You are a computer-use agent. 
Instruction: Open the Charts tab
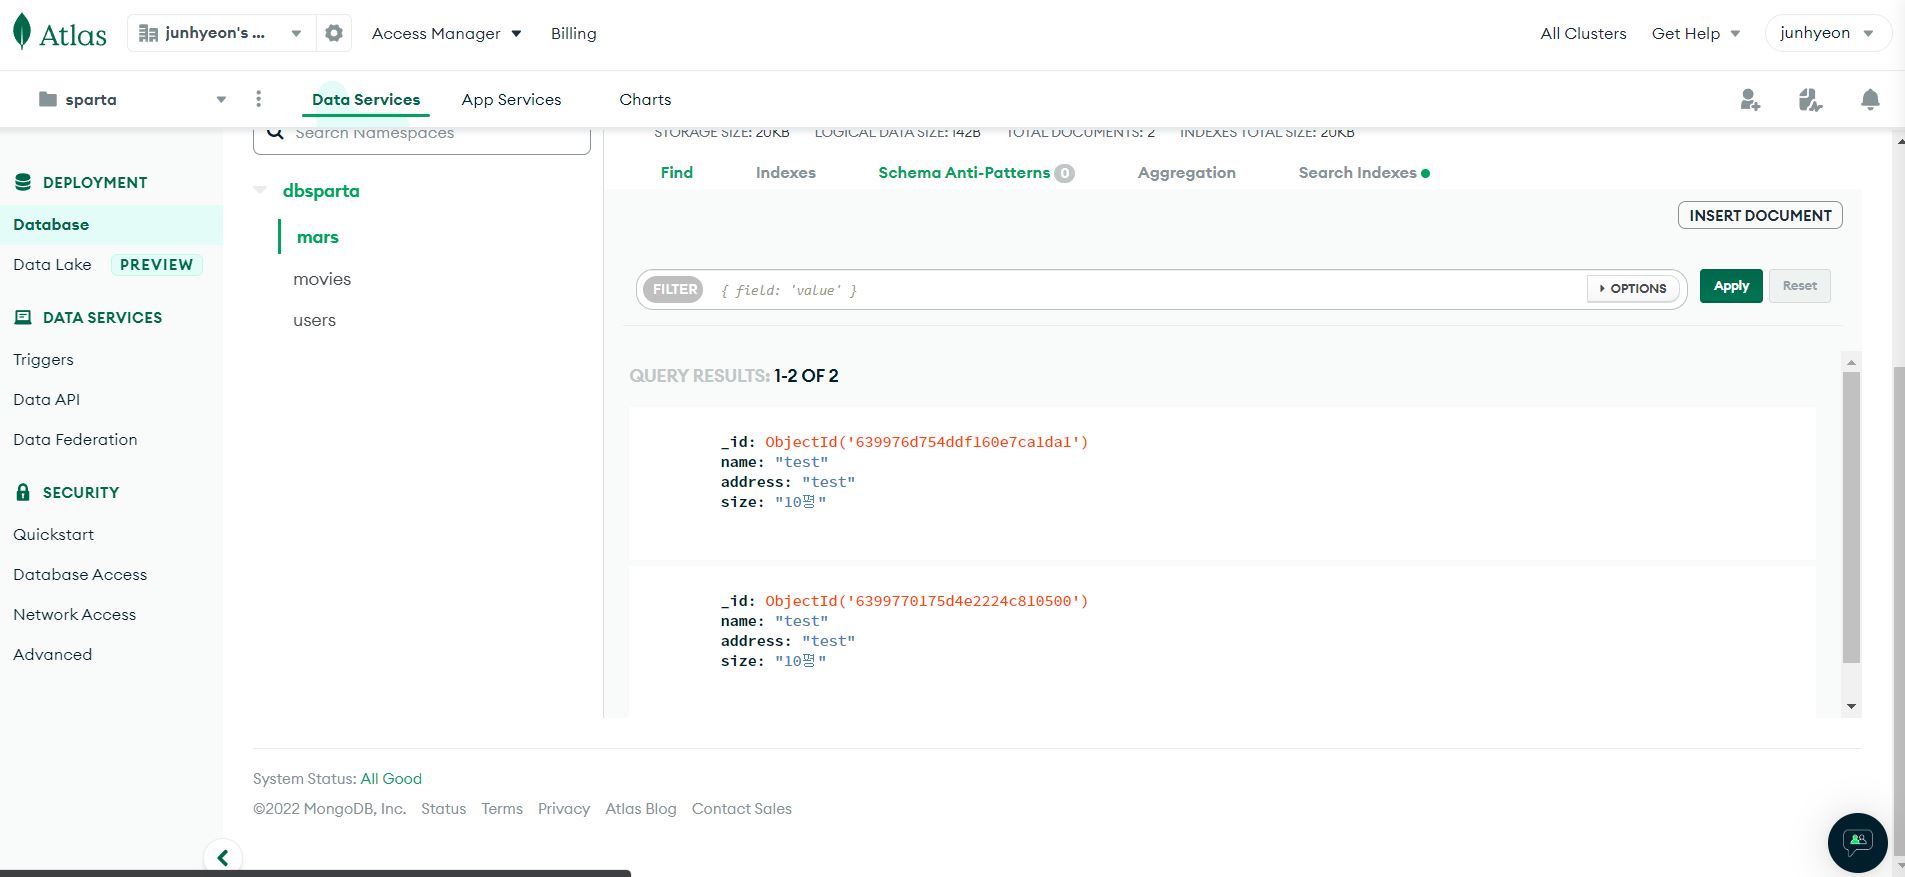(x=645, y=99)
